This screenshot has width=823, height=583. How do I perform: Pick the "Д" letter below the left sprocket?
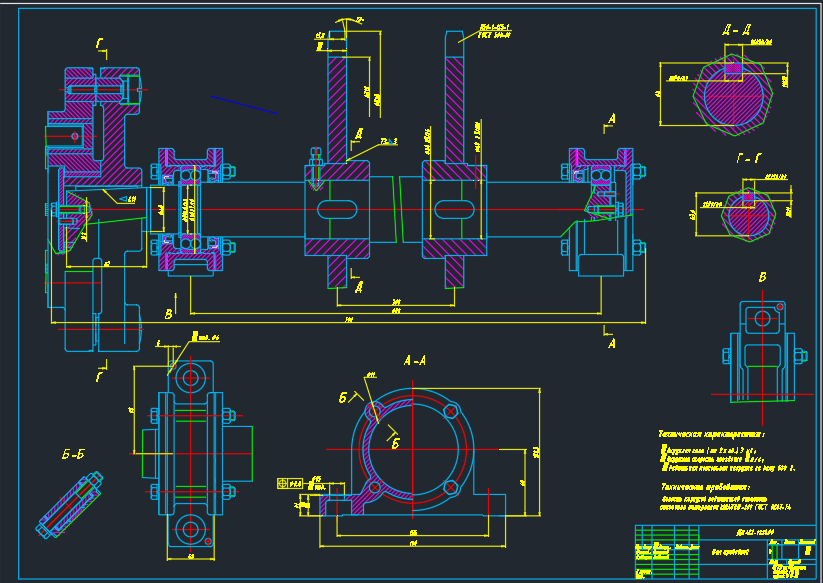(x=359, y=287)
